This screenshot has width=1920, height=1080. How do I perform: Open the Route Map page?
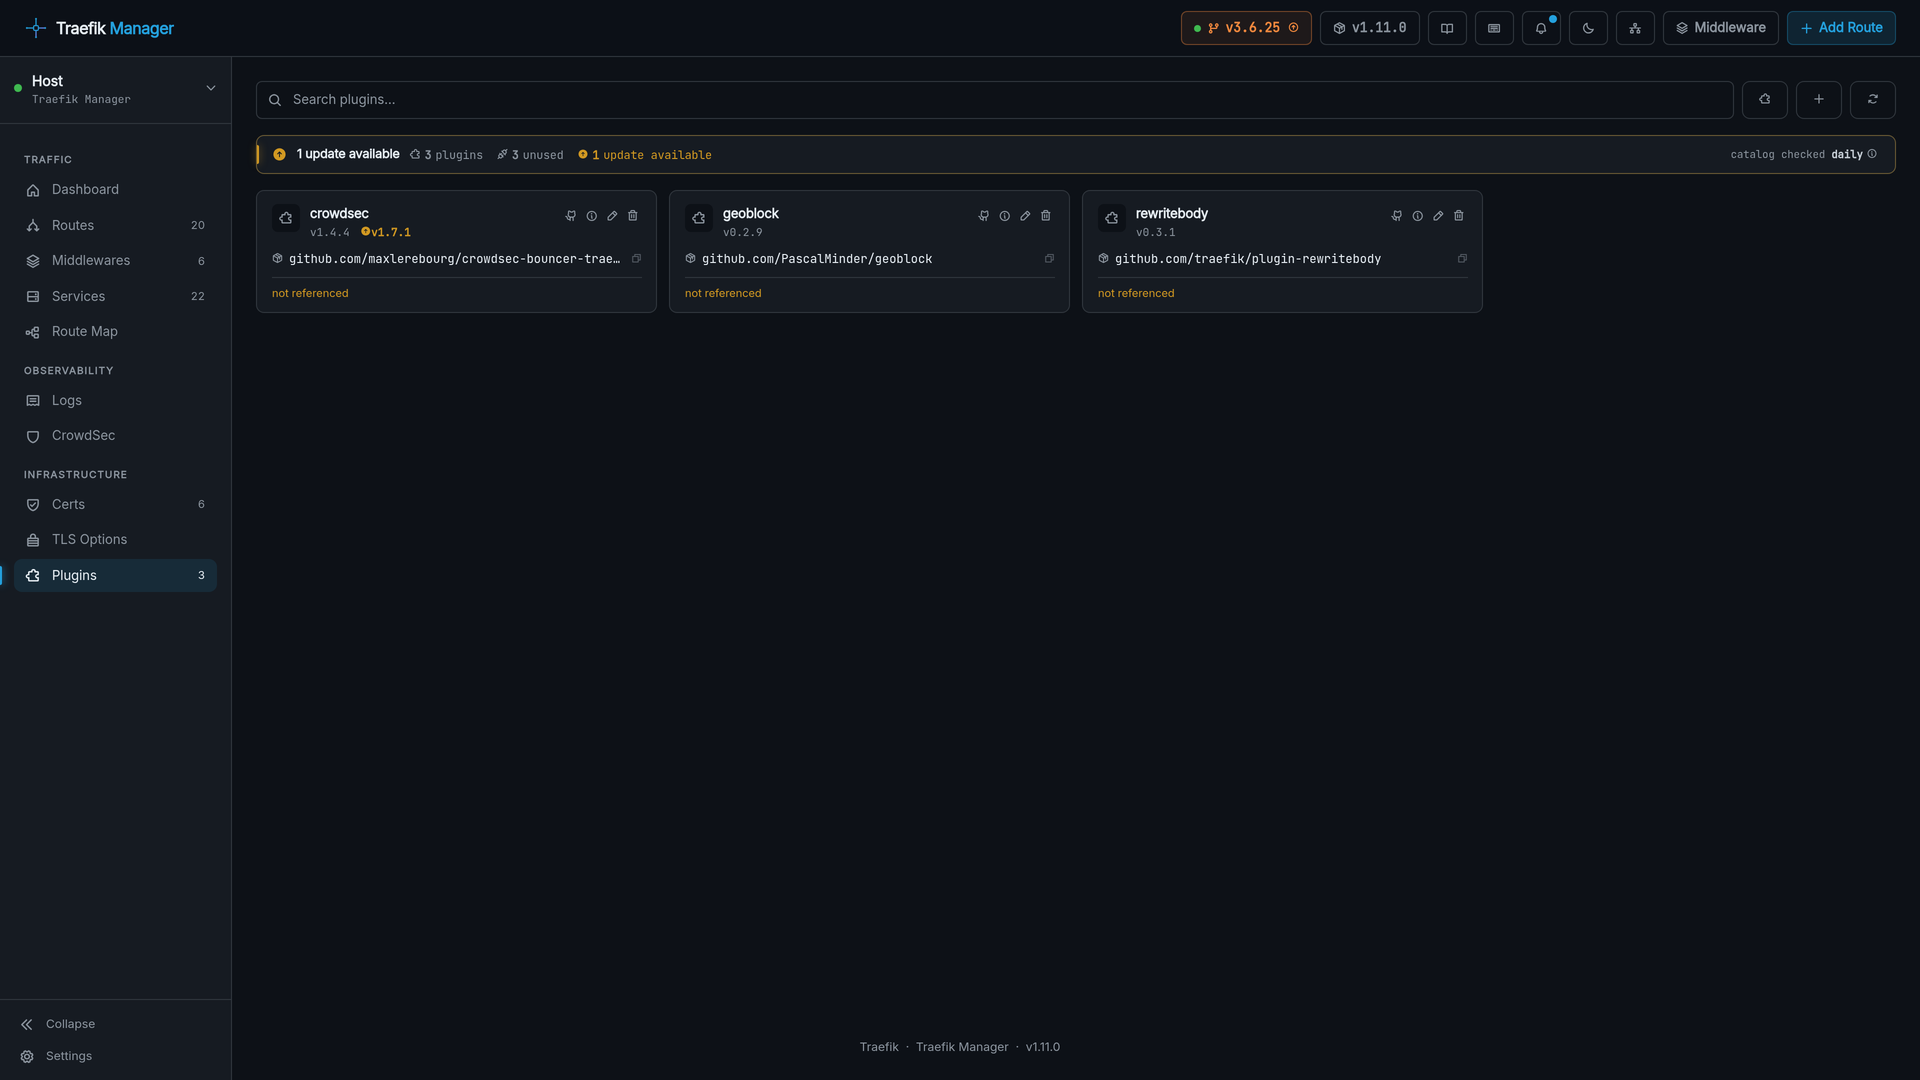[x=115, y=332]
